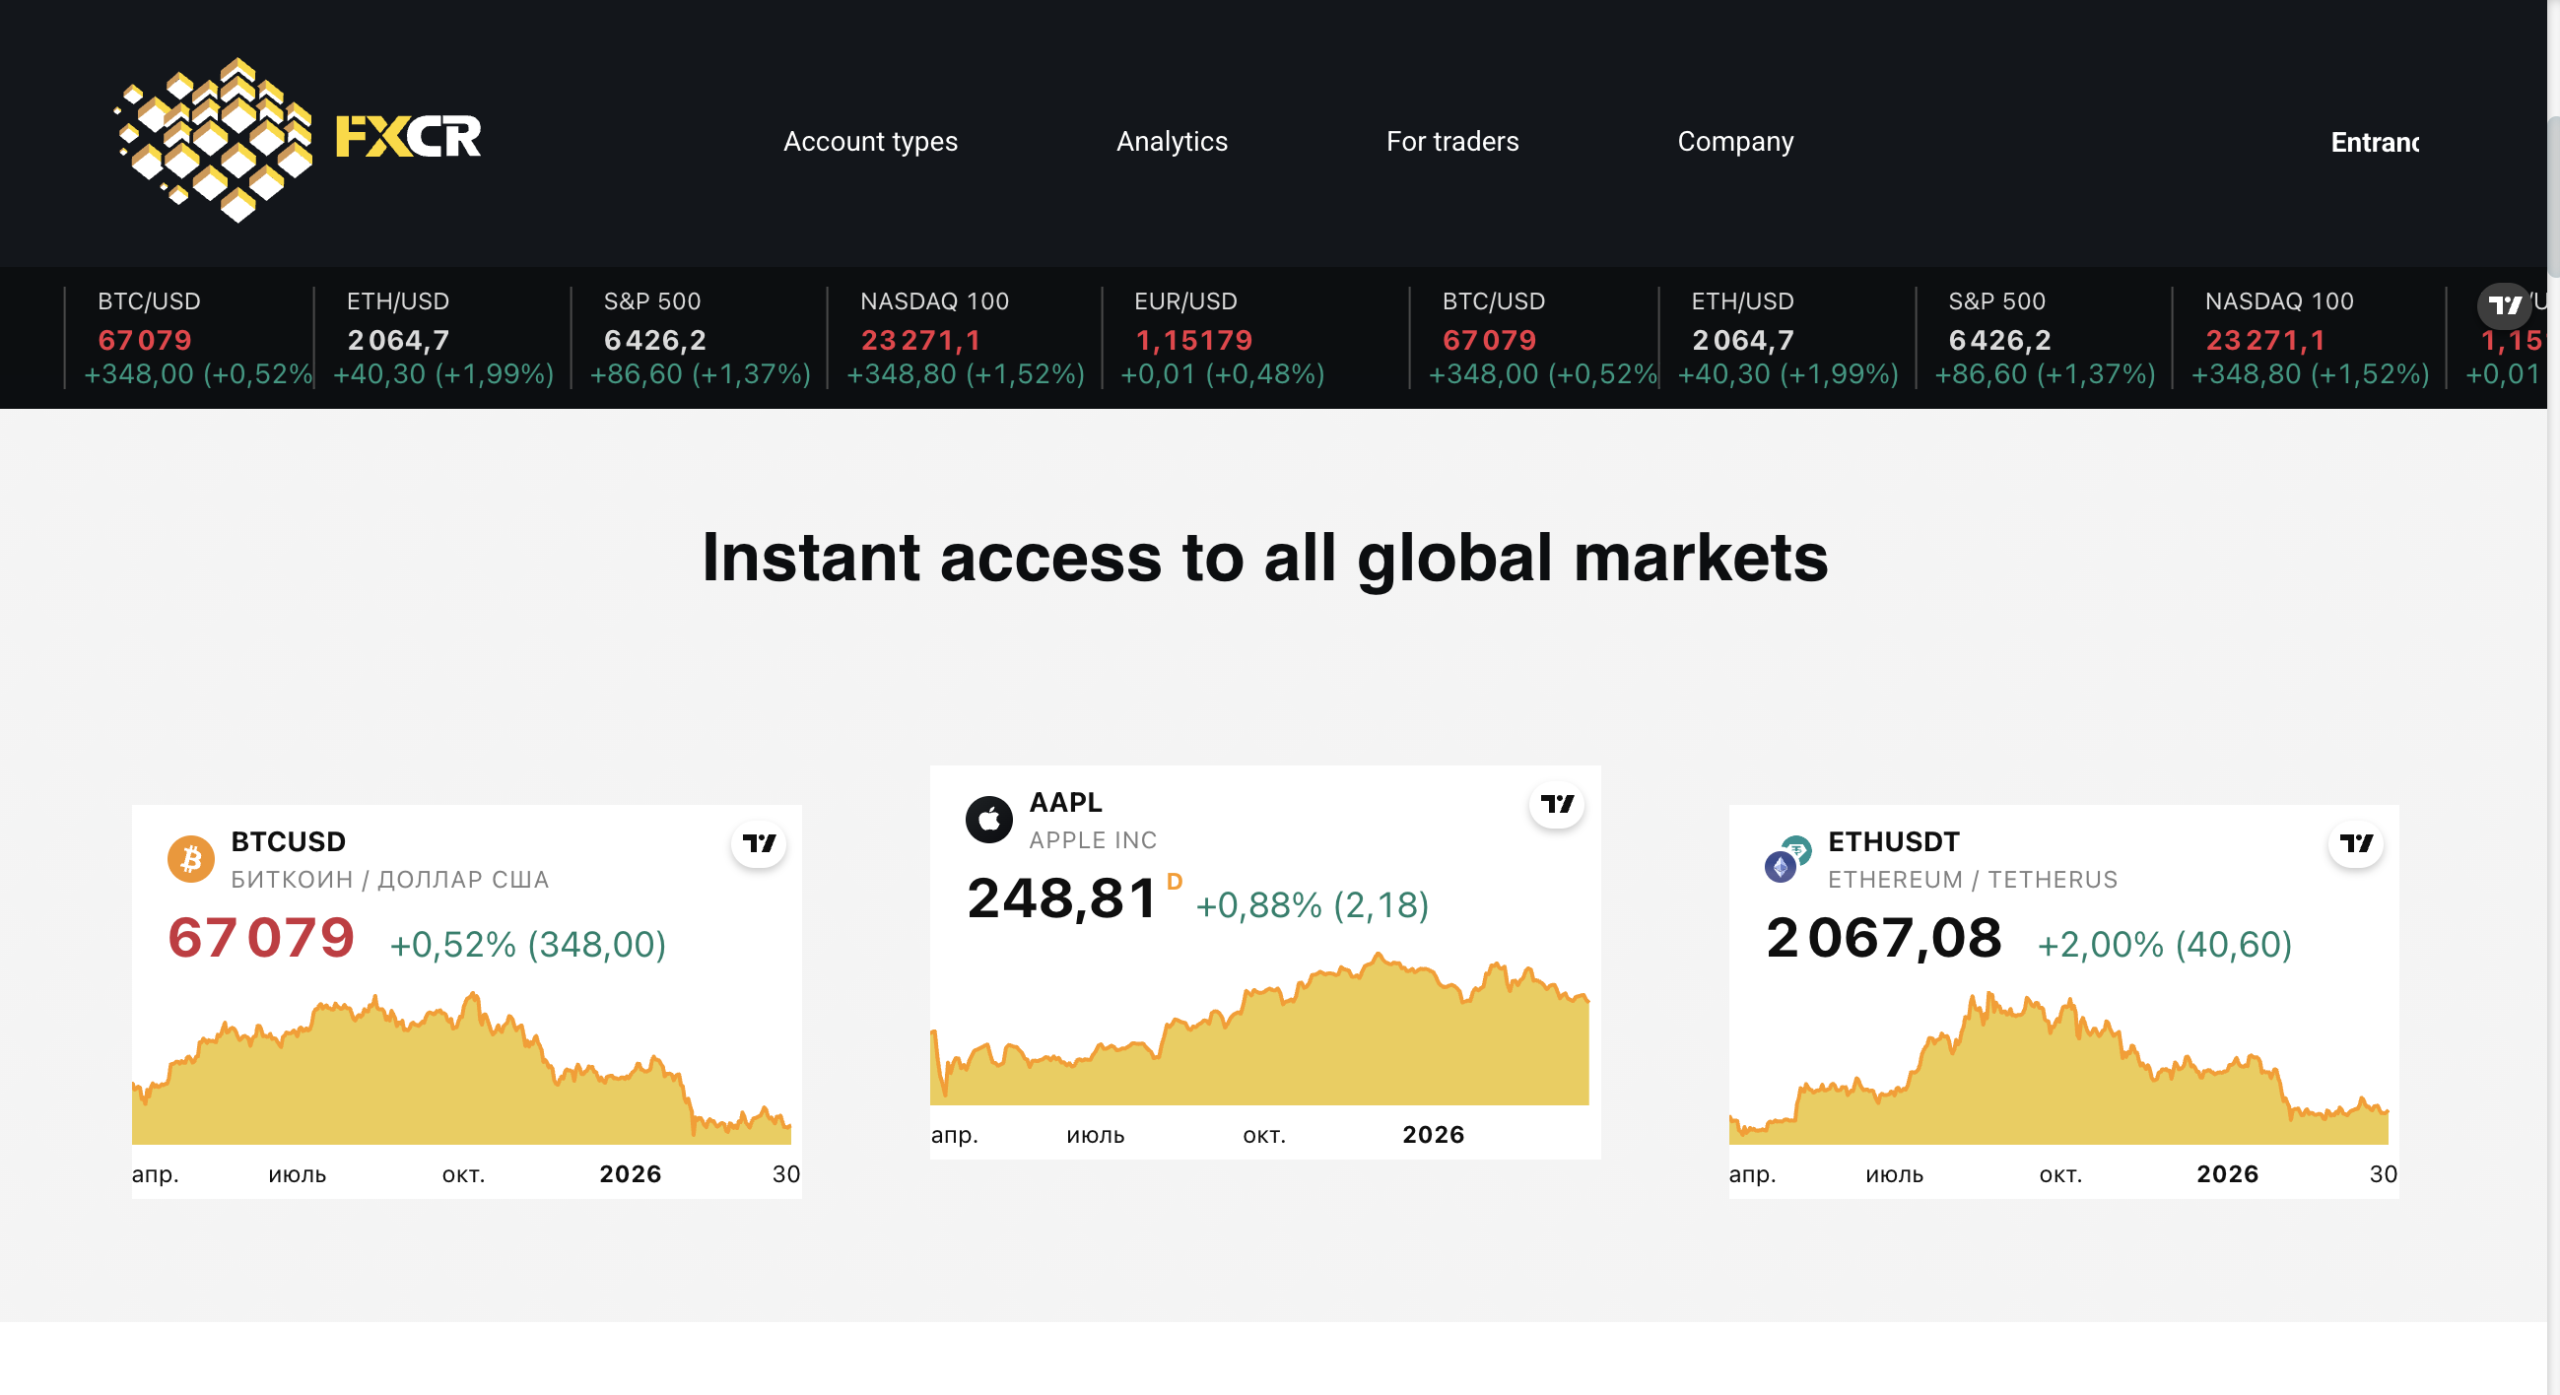Screen dimensions: 2560x1395
Task: Click AAPL price 248,81
Action: pos(1062,898)
